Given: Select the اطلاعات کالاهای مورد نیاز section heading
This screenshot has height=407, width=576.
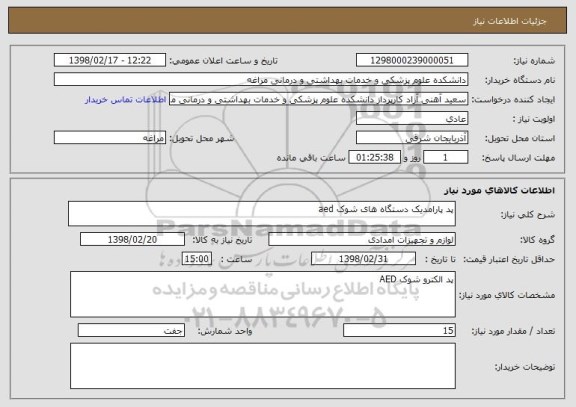Looking at the screenshot, I should [499, 190].
